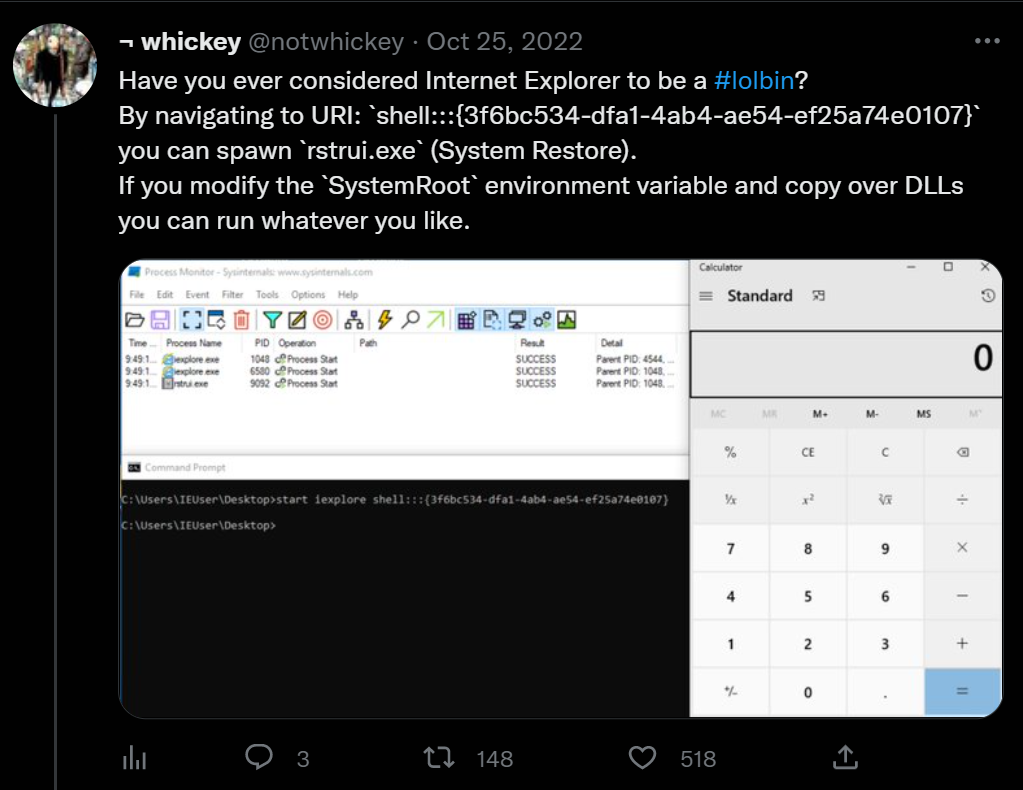Screen dimensions: 1023x790
Task: Open the calculator hamburger navigation menu
Action: pos(705,296)
